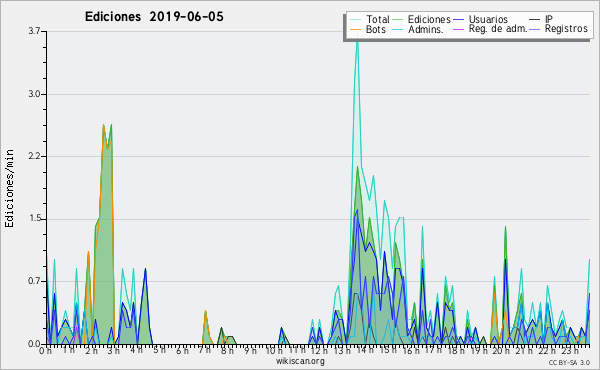Click the y-axis value '0.0'
This screenshot has height=370, width=600.
click(34, 344)
